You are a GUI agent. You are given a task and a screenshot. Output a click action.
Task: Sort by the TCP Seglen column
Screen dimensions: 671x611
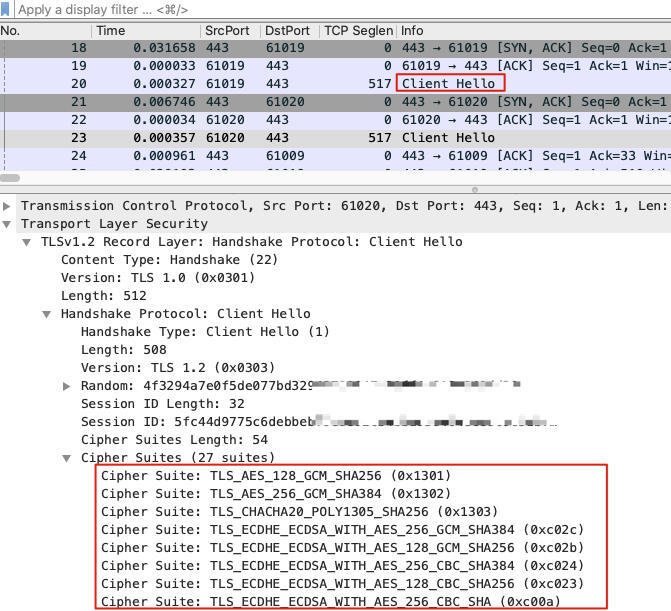(356, 31)
